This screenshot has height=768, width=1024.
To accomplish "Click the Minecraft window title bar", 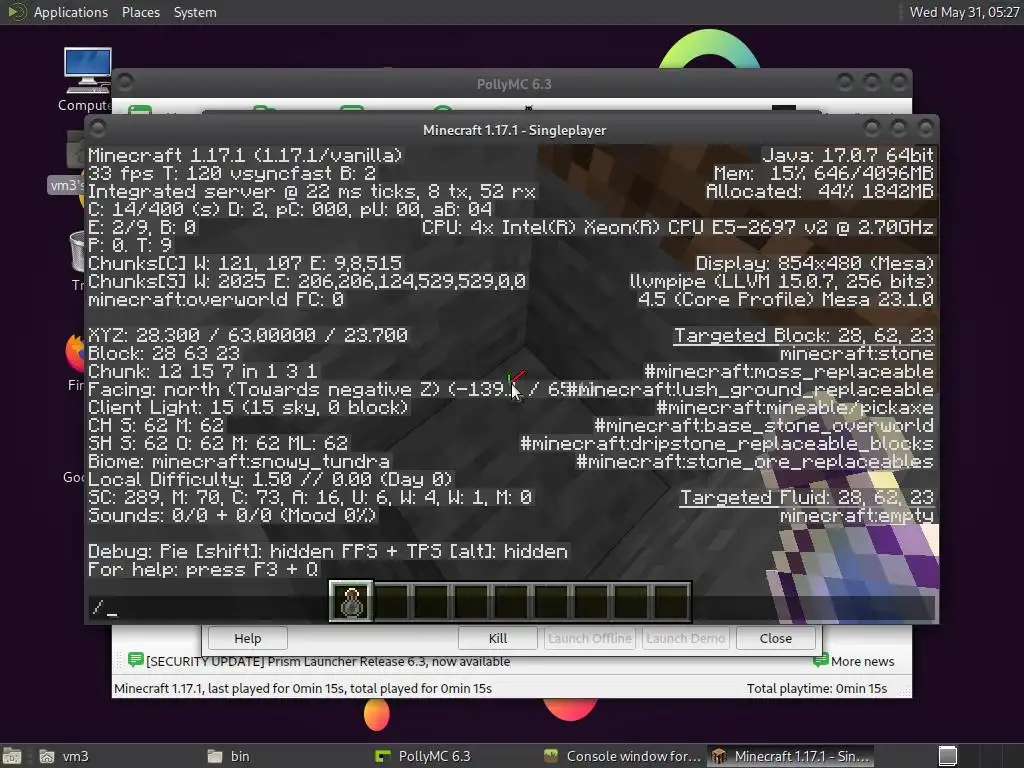I will click(514, 129).
